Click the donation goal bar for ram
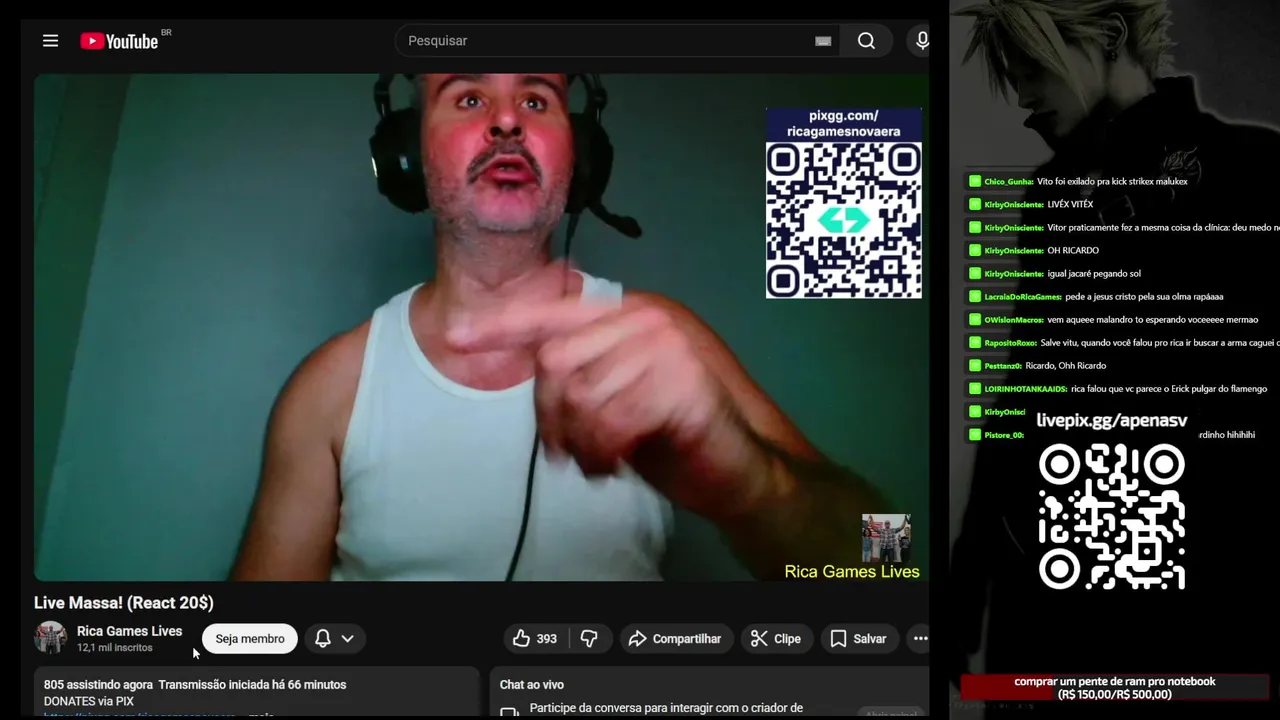This screenshot has height=720, width=1280. pos(1115,688)
